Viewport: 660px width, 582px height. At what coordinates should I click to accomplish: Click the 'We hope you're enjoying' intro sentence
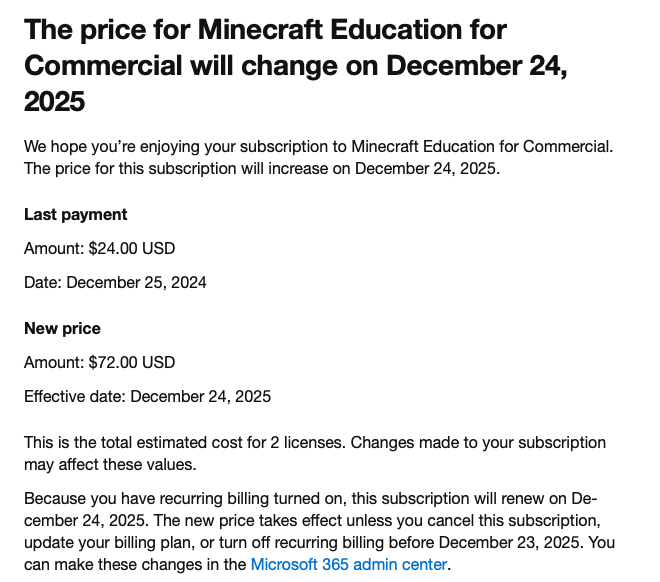click(x=319, y=147)
